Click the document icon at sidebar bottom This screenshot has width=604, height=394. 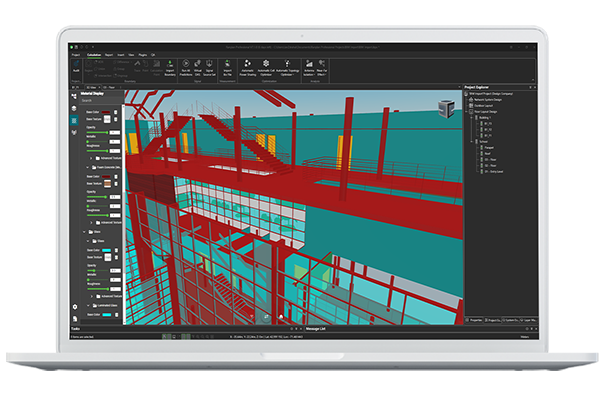(x=75, y=319)
